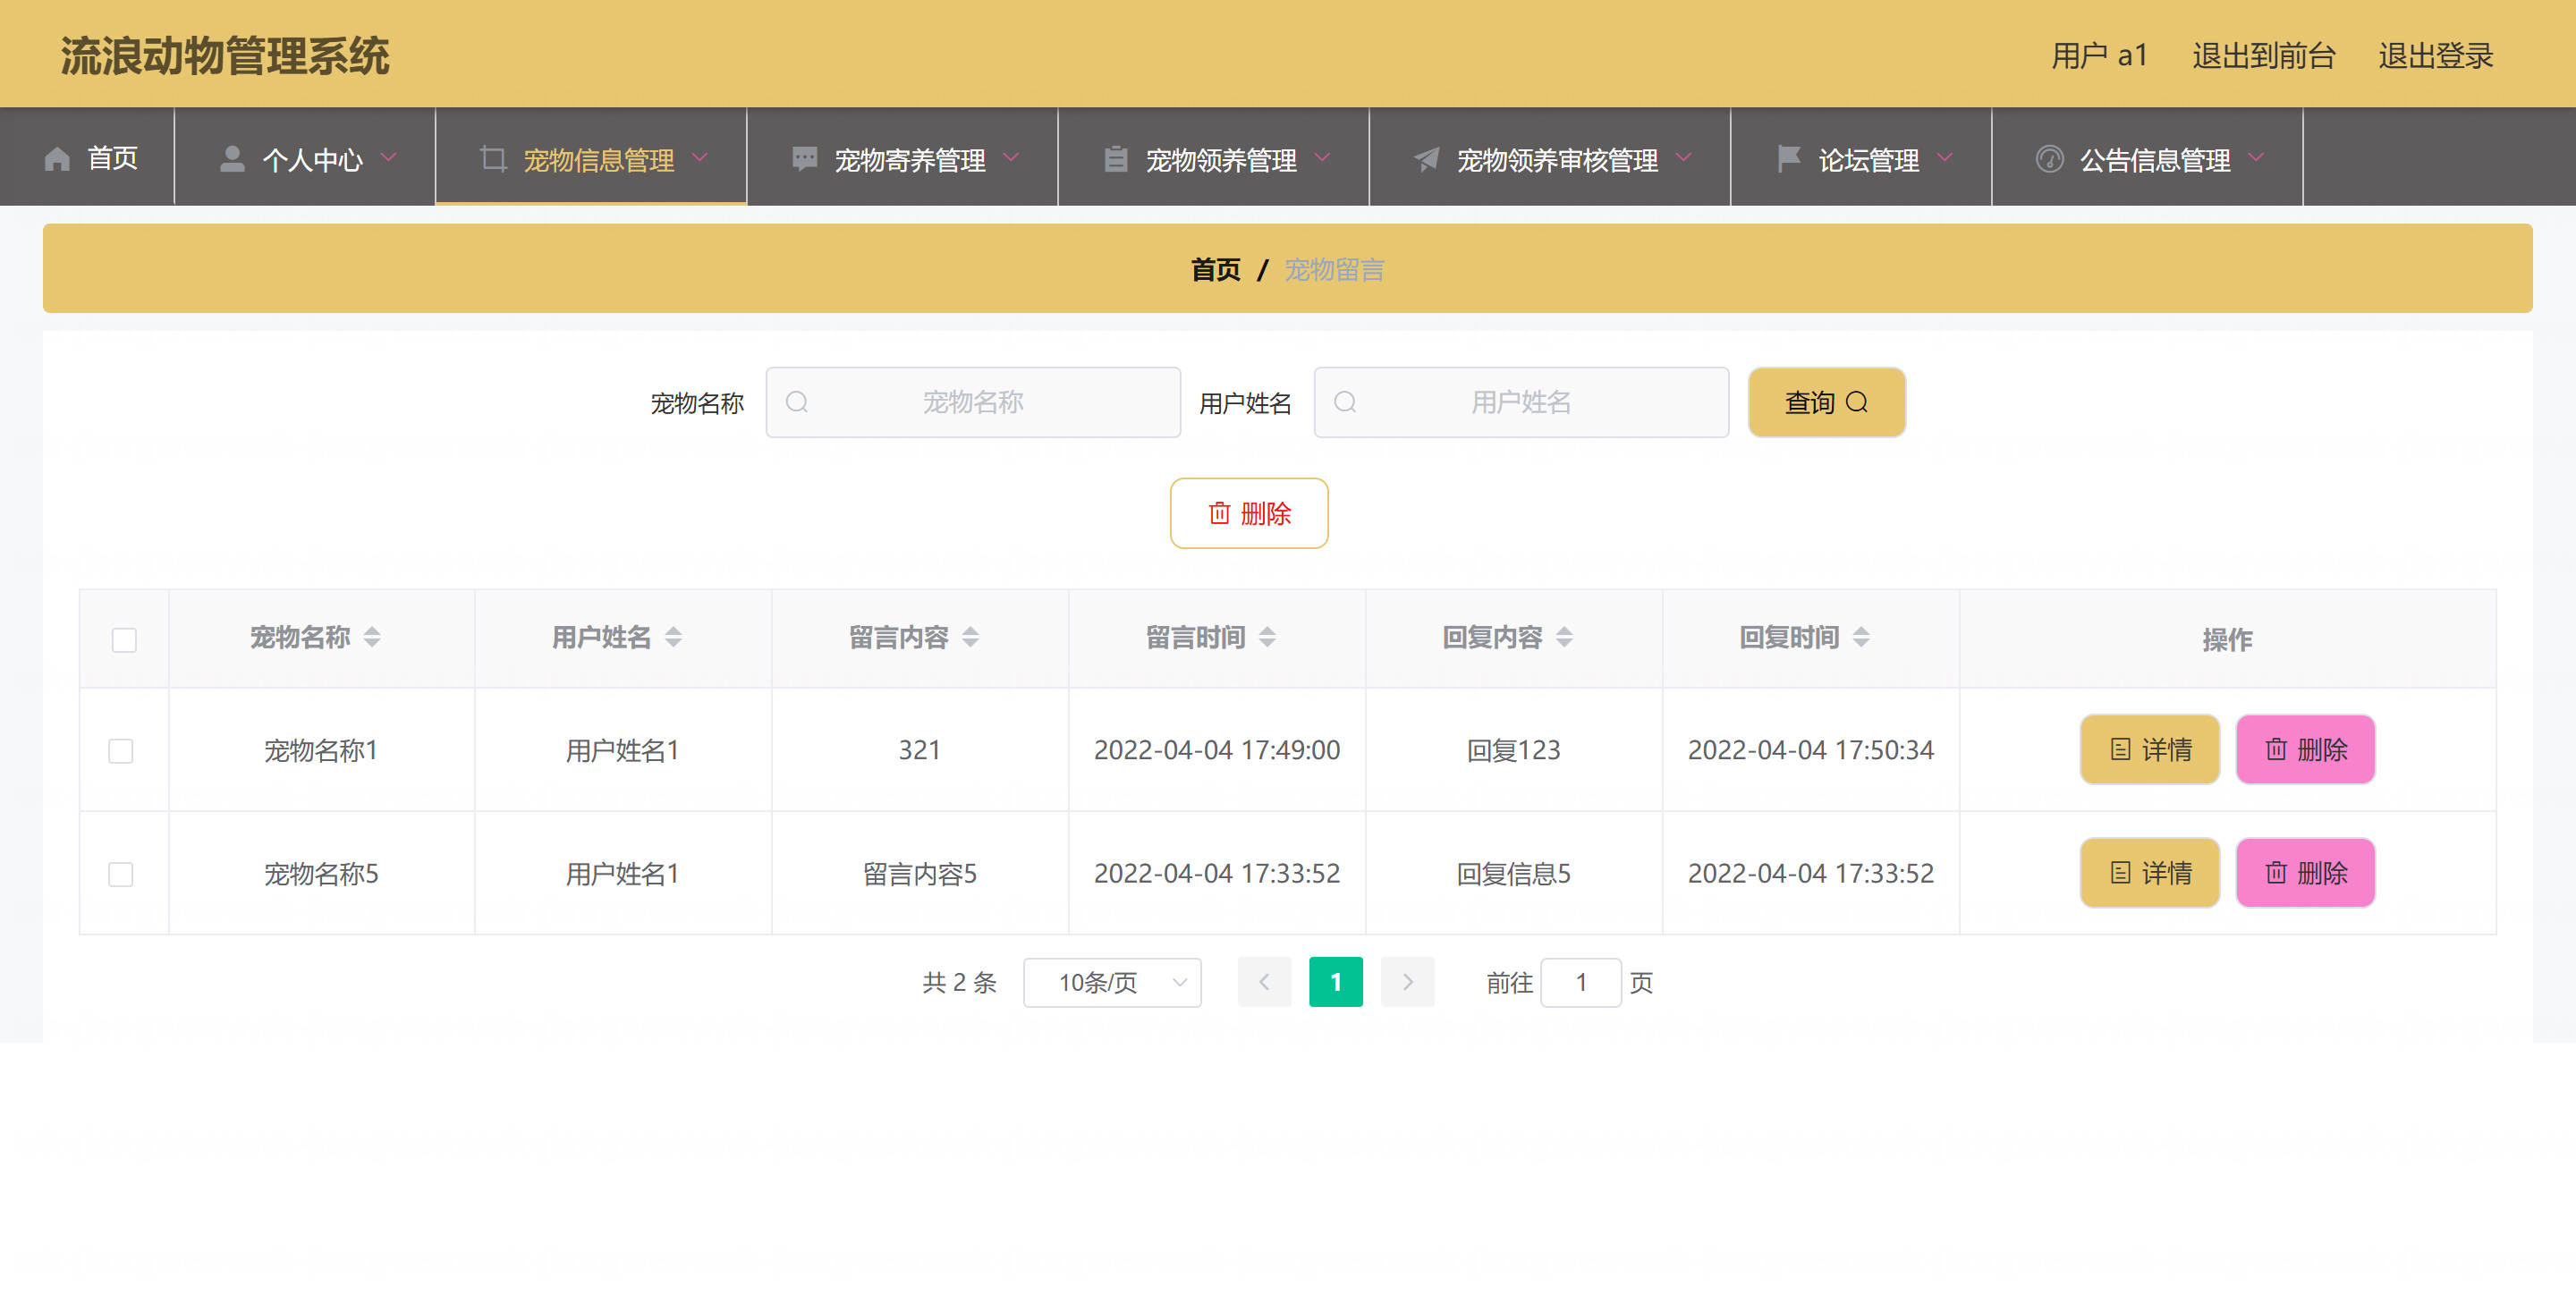Open the 宠物领养审核管理 menu
This screenshot has width=2576, height=1311.
click(x=1549, y=157)
